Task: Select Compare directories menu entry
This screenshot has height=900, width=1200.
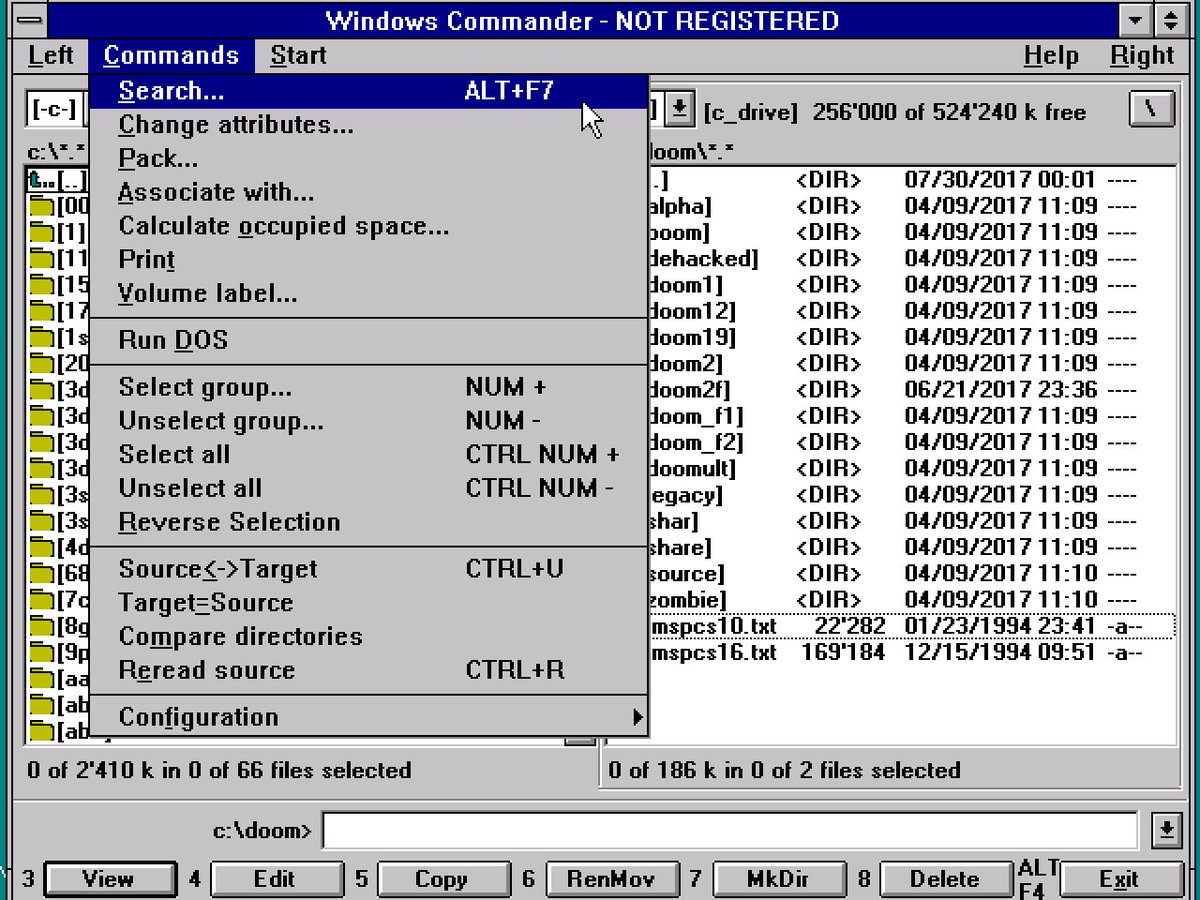Action: click(x=369, y=637)
